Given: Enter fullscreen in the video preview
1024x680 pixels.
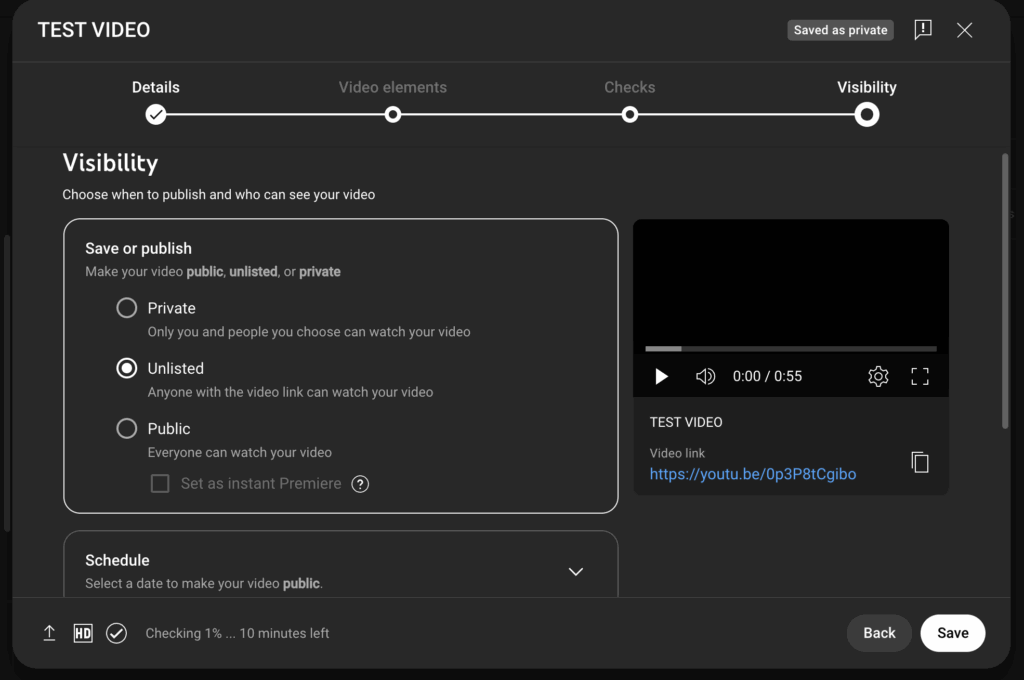Looking at the screenshot, I should tap(920, 376).
